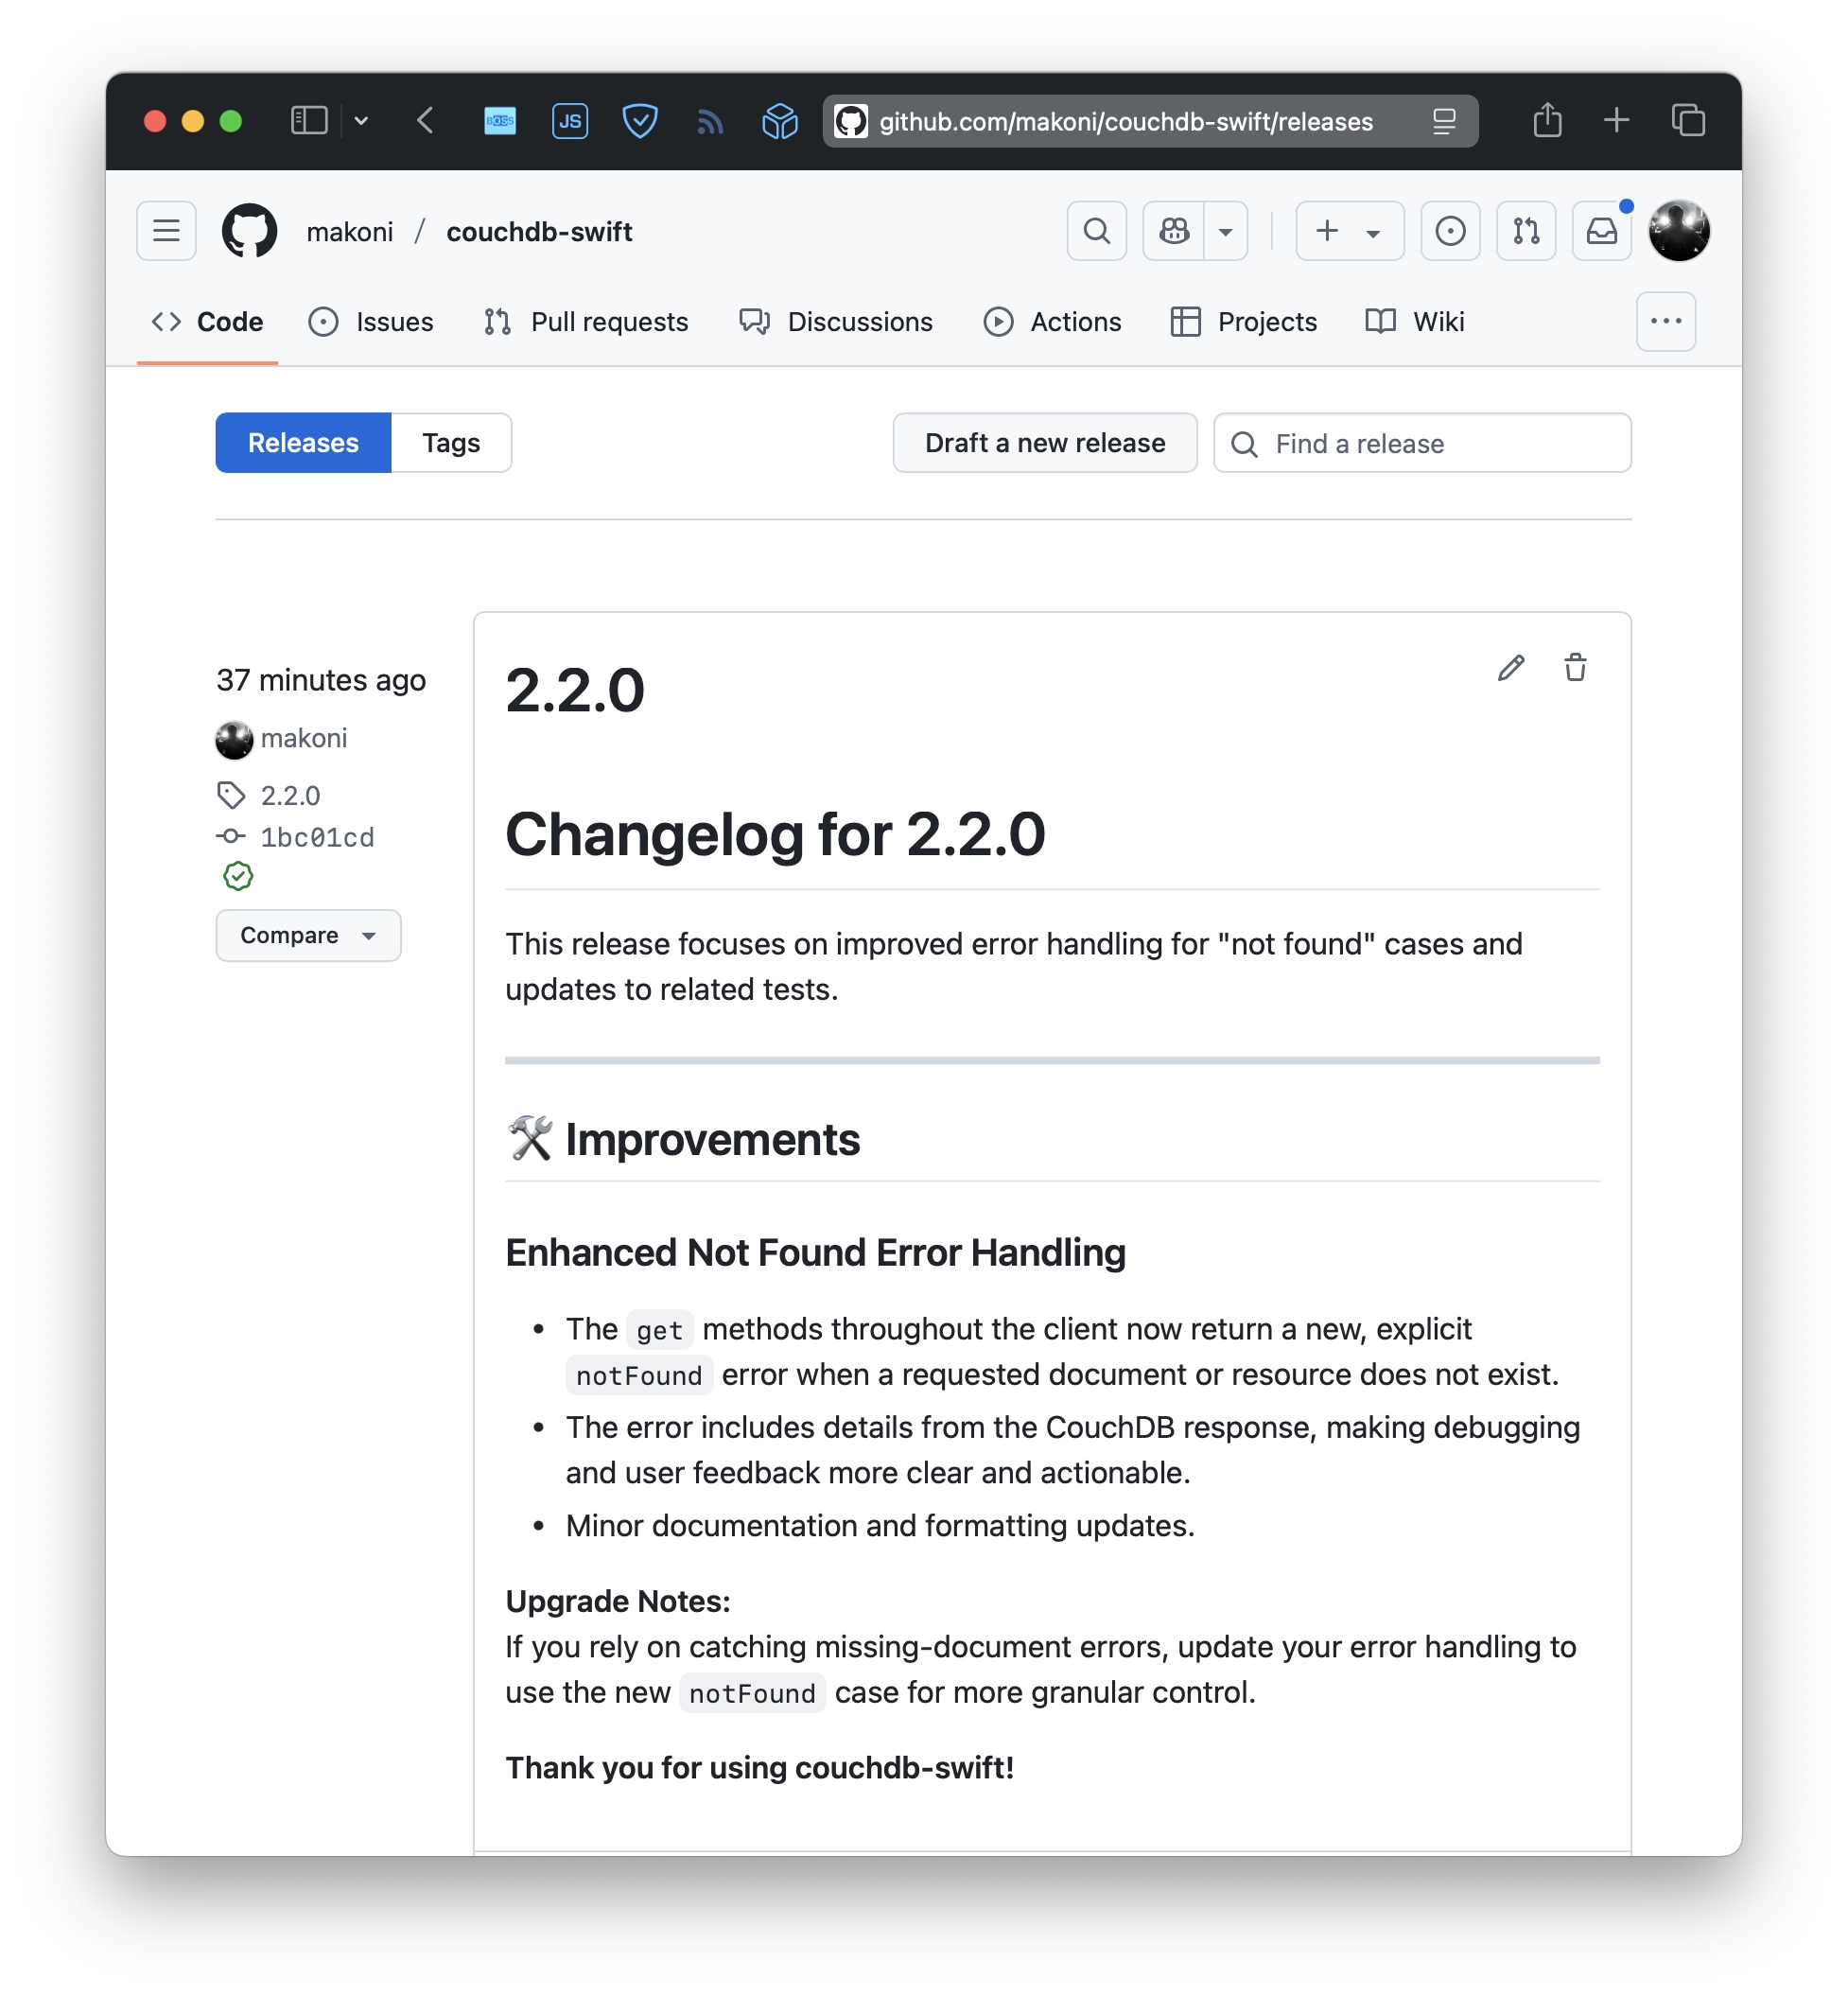The image size is (1848, 1996).
Task: Switch to the Tags view
Action: pyautogui.click(x=451, y=443)
